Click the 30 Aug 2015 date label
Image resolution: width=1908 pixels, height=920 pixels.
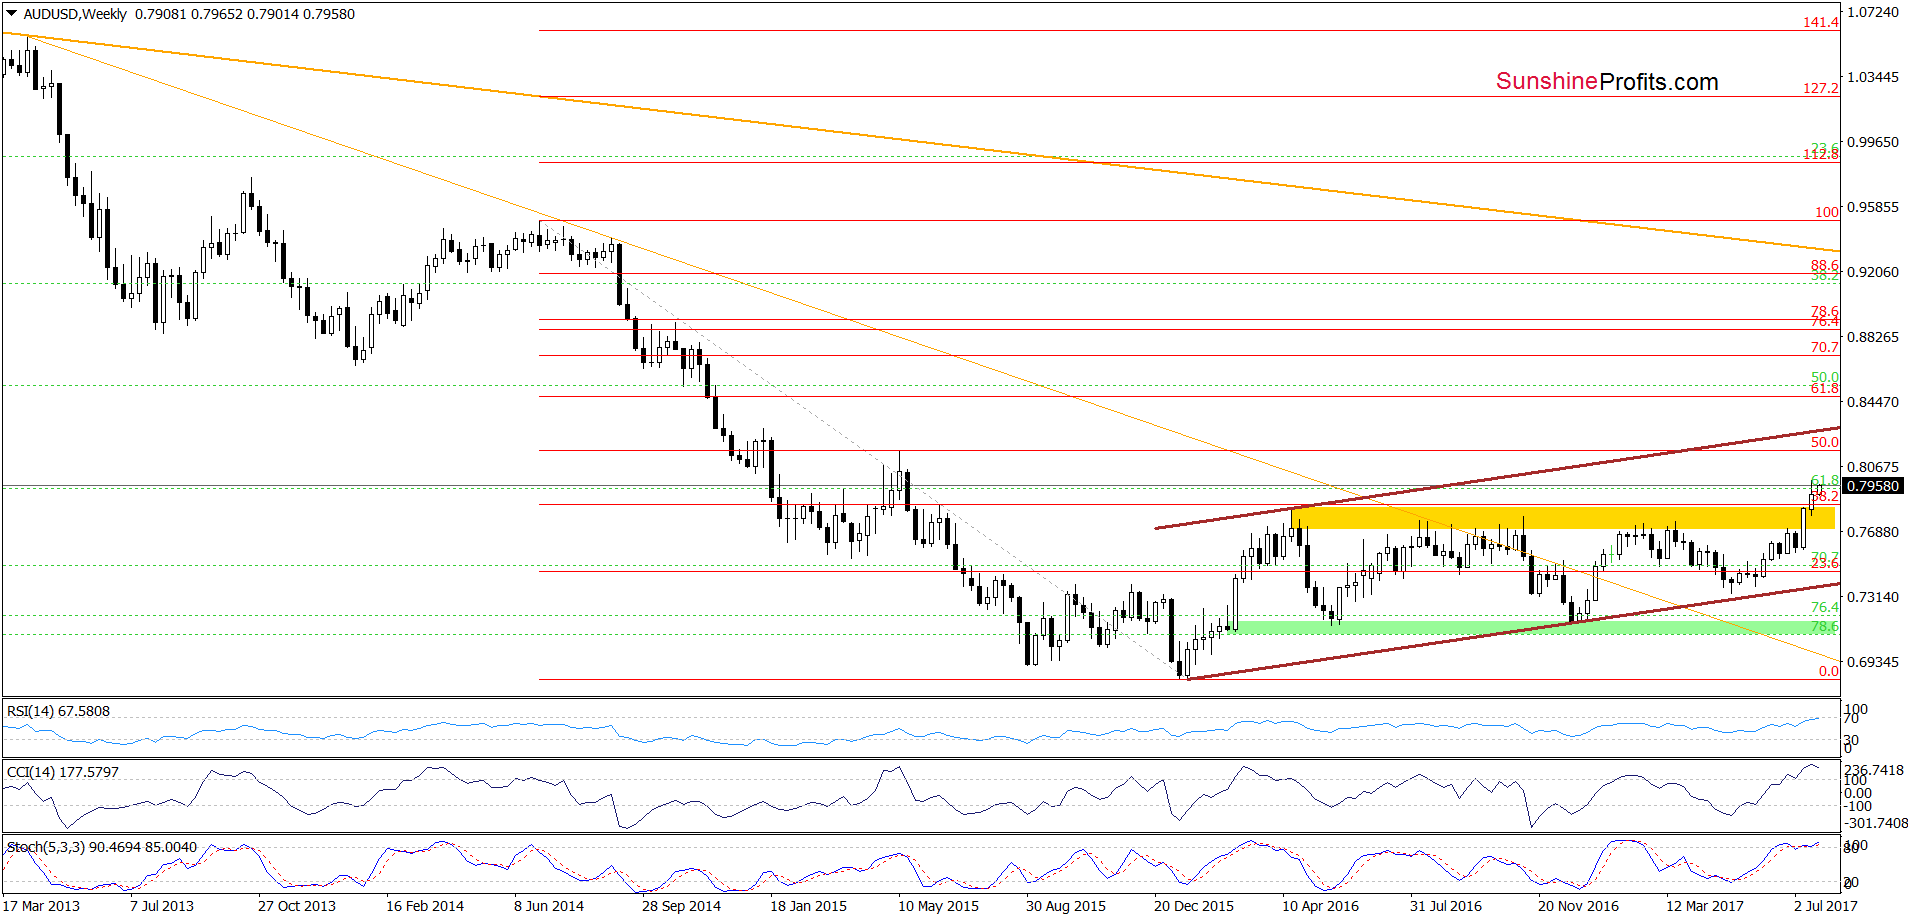click(x=1066, y=906)
